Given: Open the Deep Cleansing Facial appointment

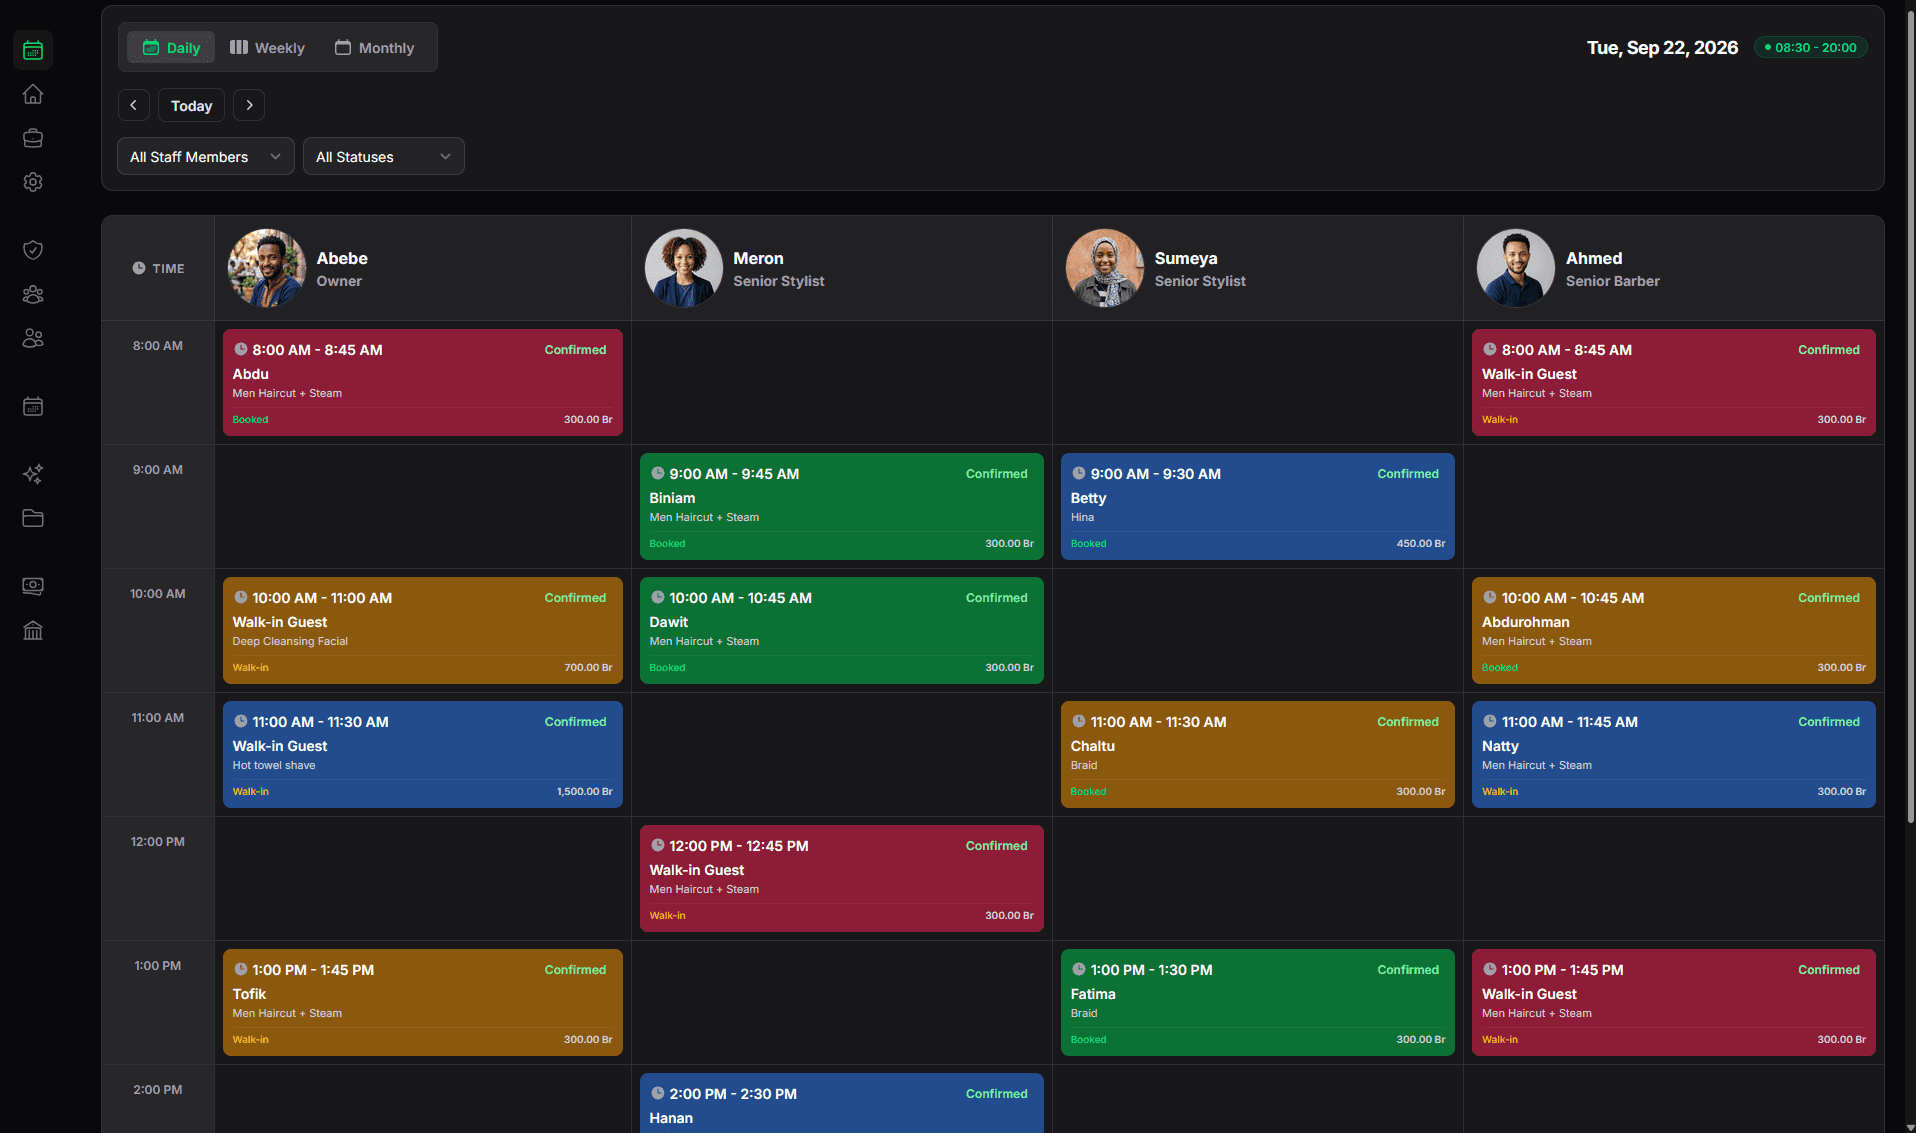Looking at the screenshot, I should (423, 630).
